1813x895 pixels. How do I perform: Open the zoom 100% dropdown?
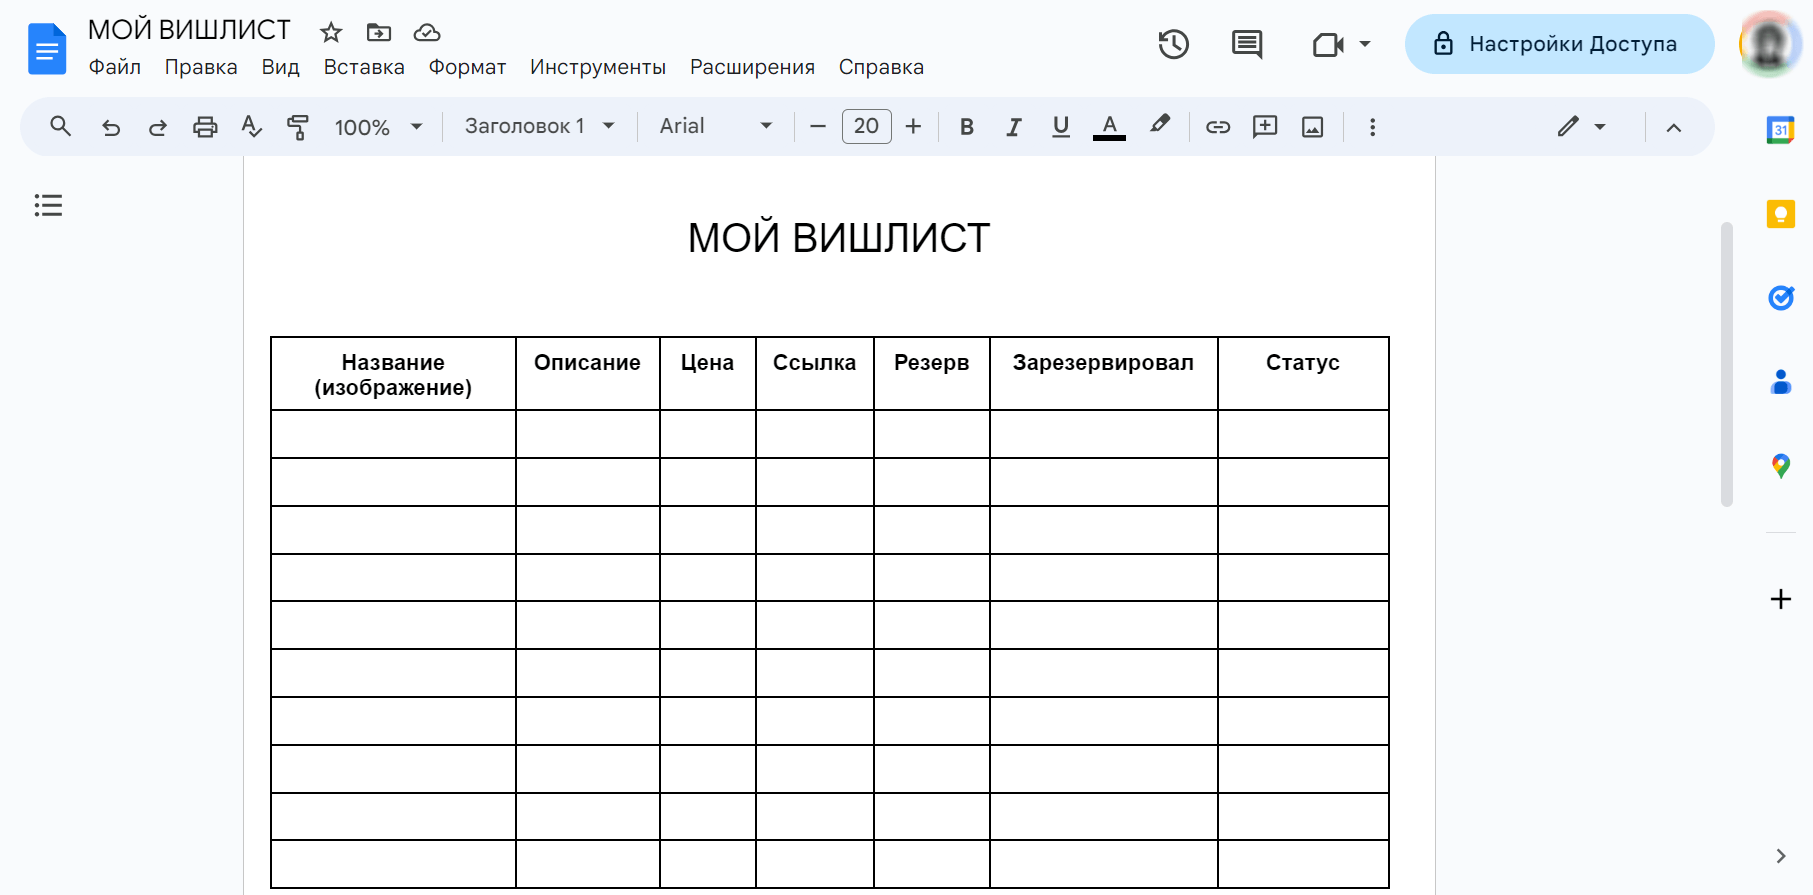379,127
